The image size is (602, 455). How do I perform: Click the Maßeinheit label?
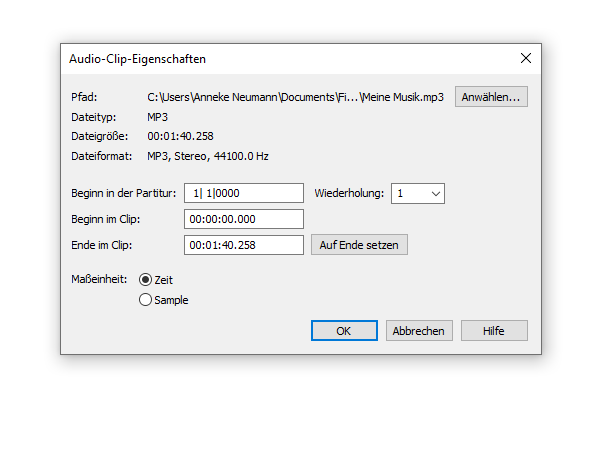click(99, 279)
